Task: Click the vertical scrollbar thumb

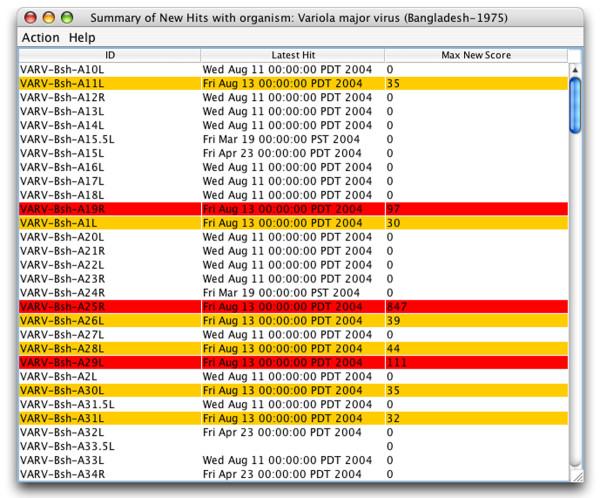Action: [575, 105]
